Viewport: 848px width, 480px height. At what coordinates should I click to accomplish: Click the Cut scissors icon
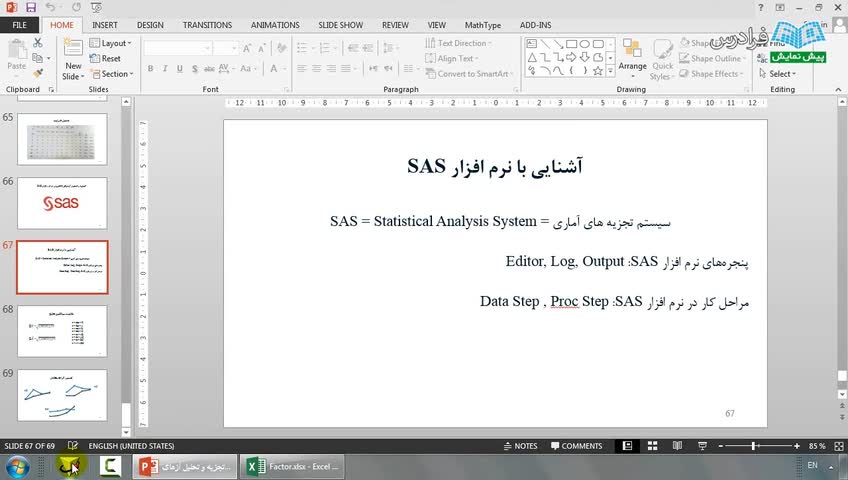point(37,43)
